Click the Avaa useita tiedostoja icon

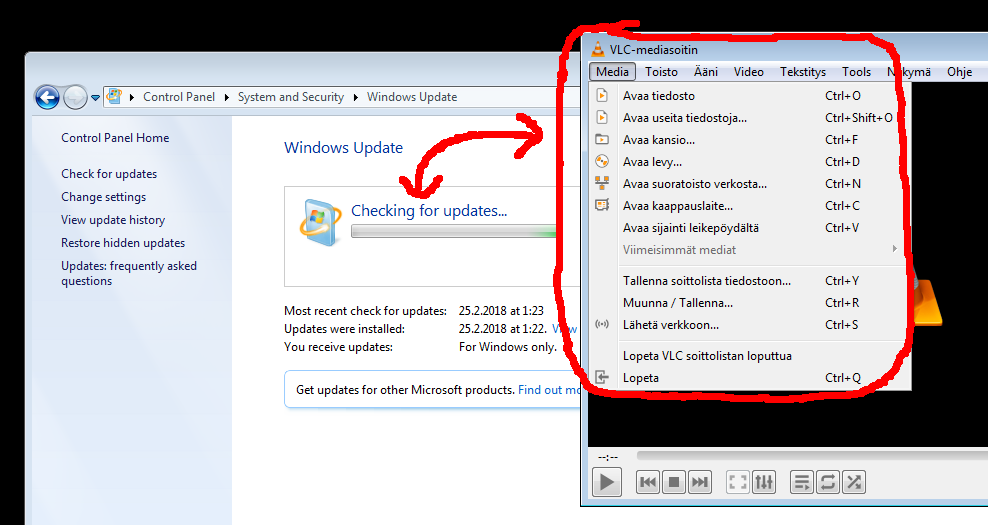pos(602,118)
